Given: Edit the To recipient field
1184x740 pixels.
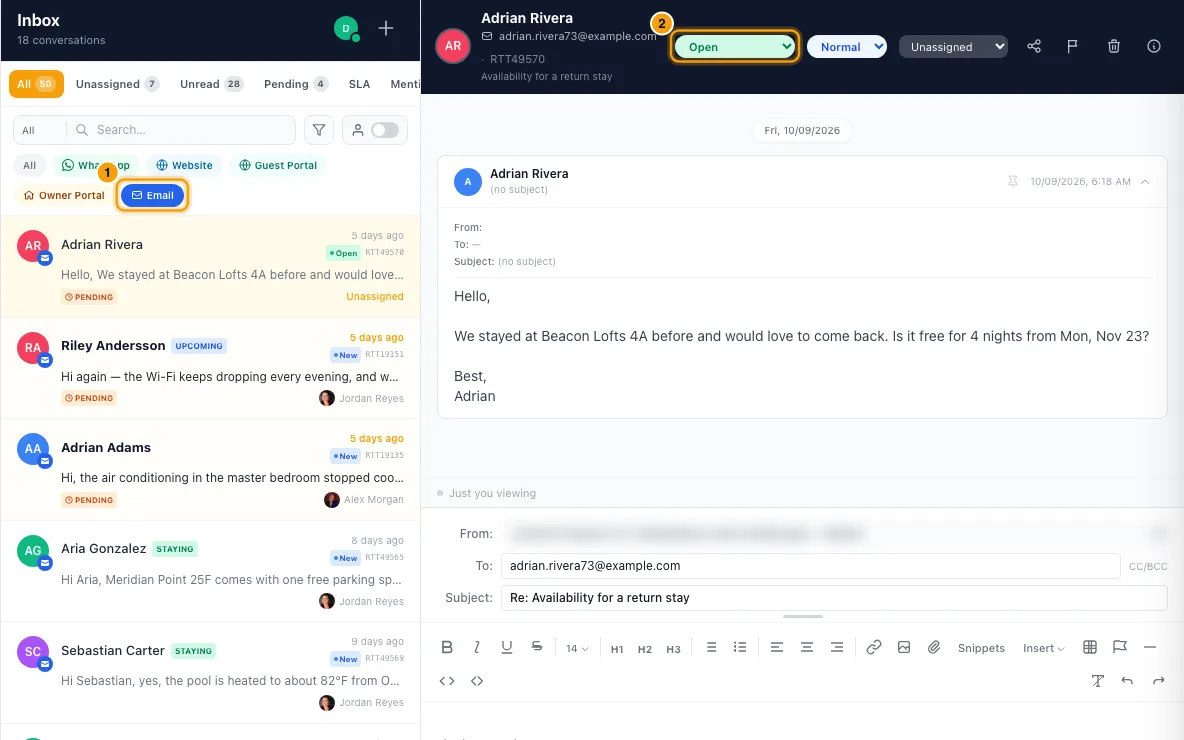Looking at the screenshot, I should click(810, 566).
